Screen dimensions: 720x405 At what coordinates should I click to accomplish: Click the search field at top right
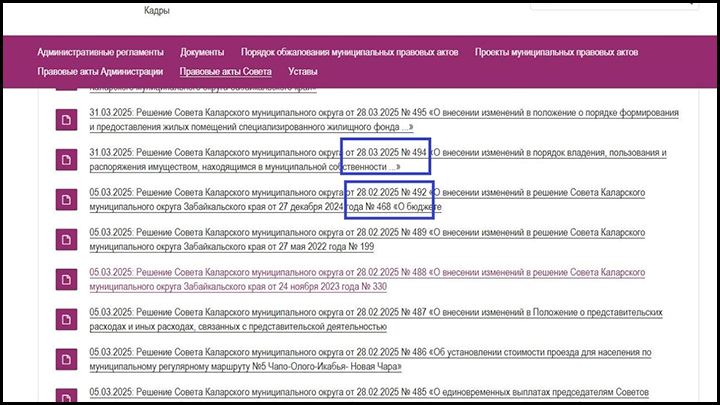coord(614,6)
